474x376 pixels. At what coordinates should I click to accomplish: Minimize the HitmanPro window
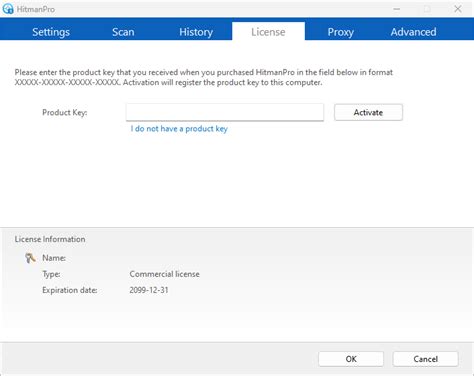pos(397,9)
